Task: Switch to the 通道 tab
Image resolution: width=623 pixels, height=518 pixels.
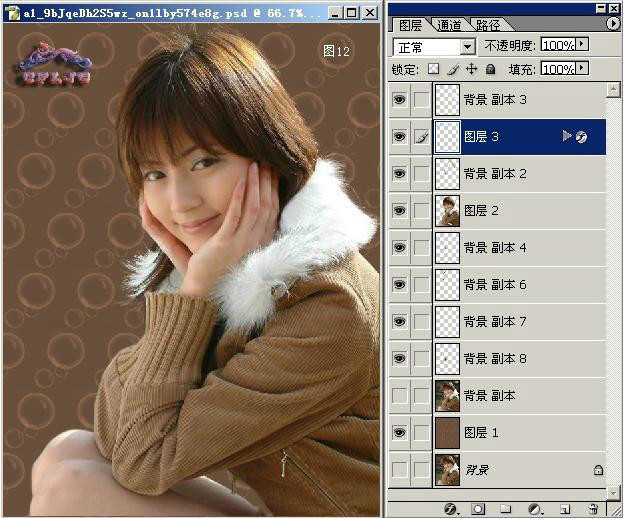Action: tap(449, 25)
